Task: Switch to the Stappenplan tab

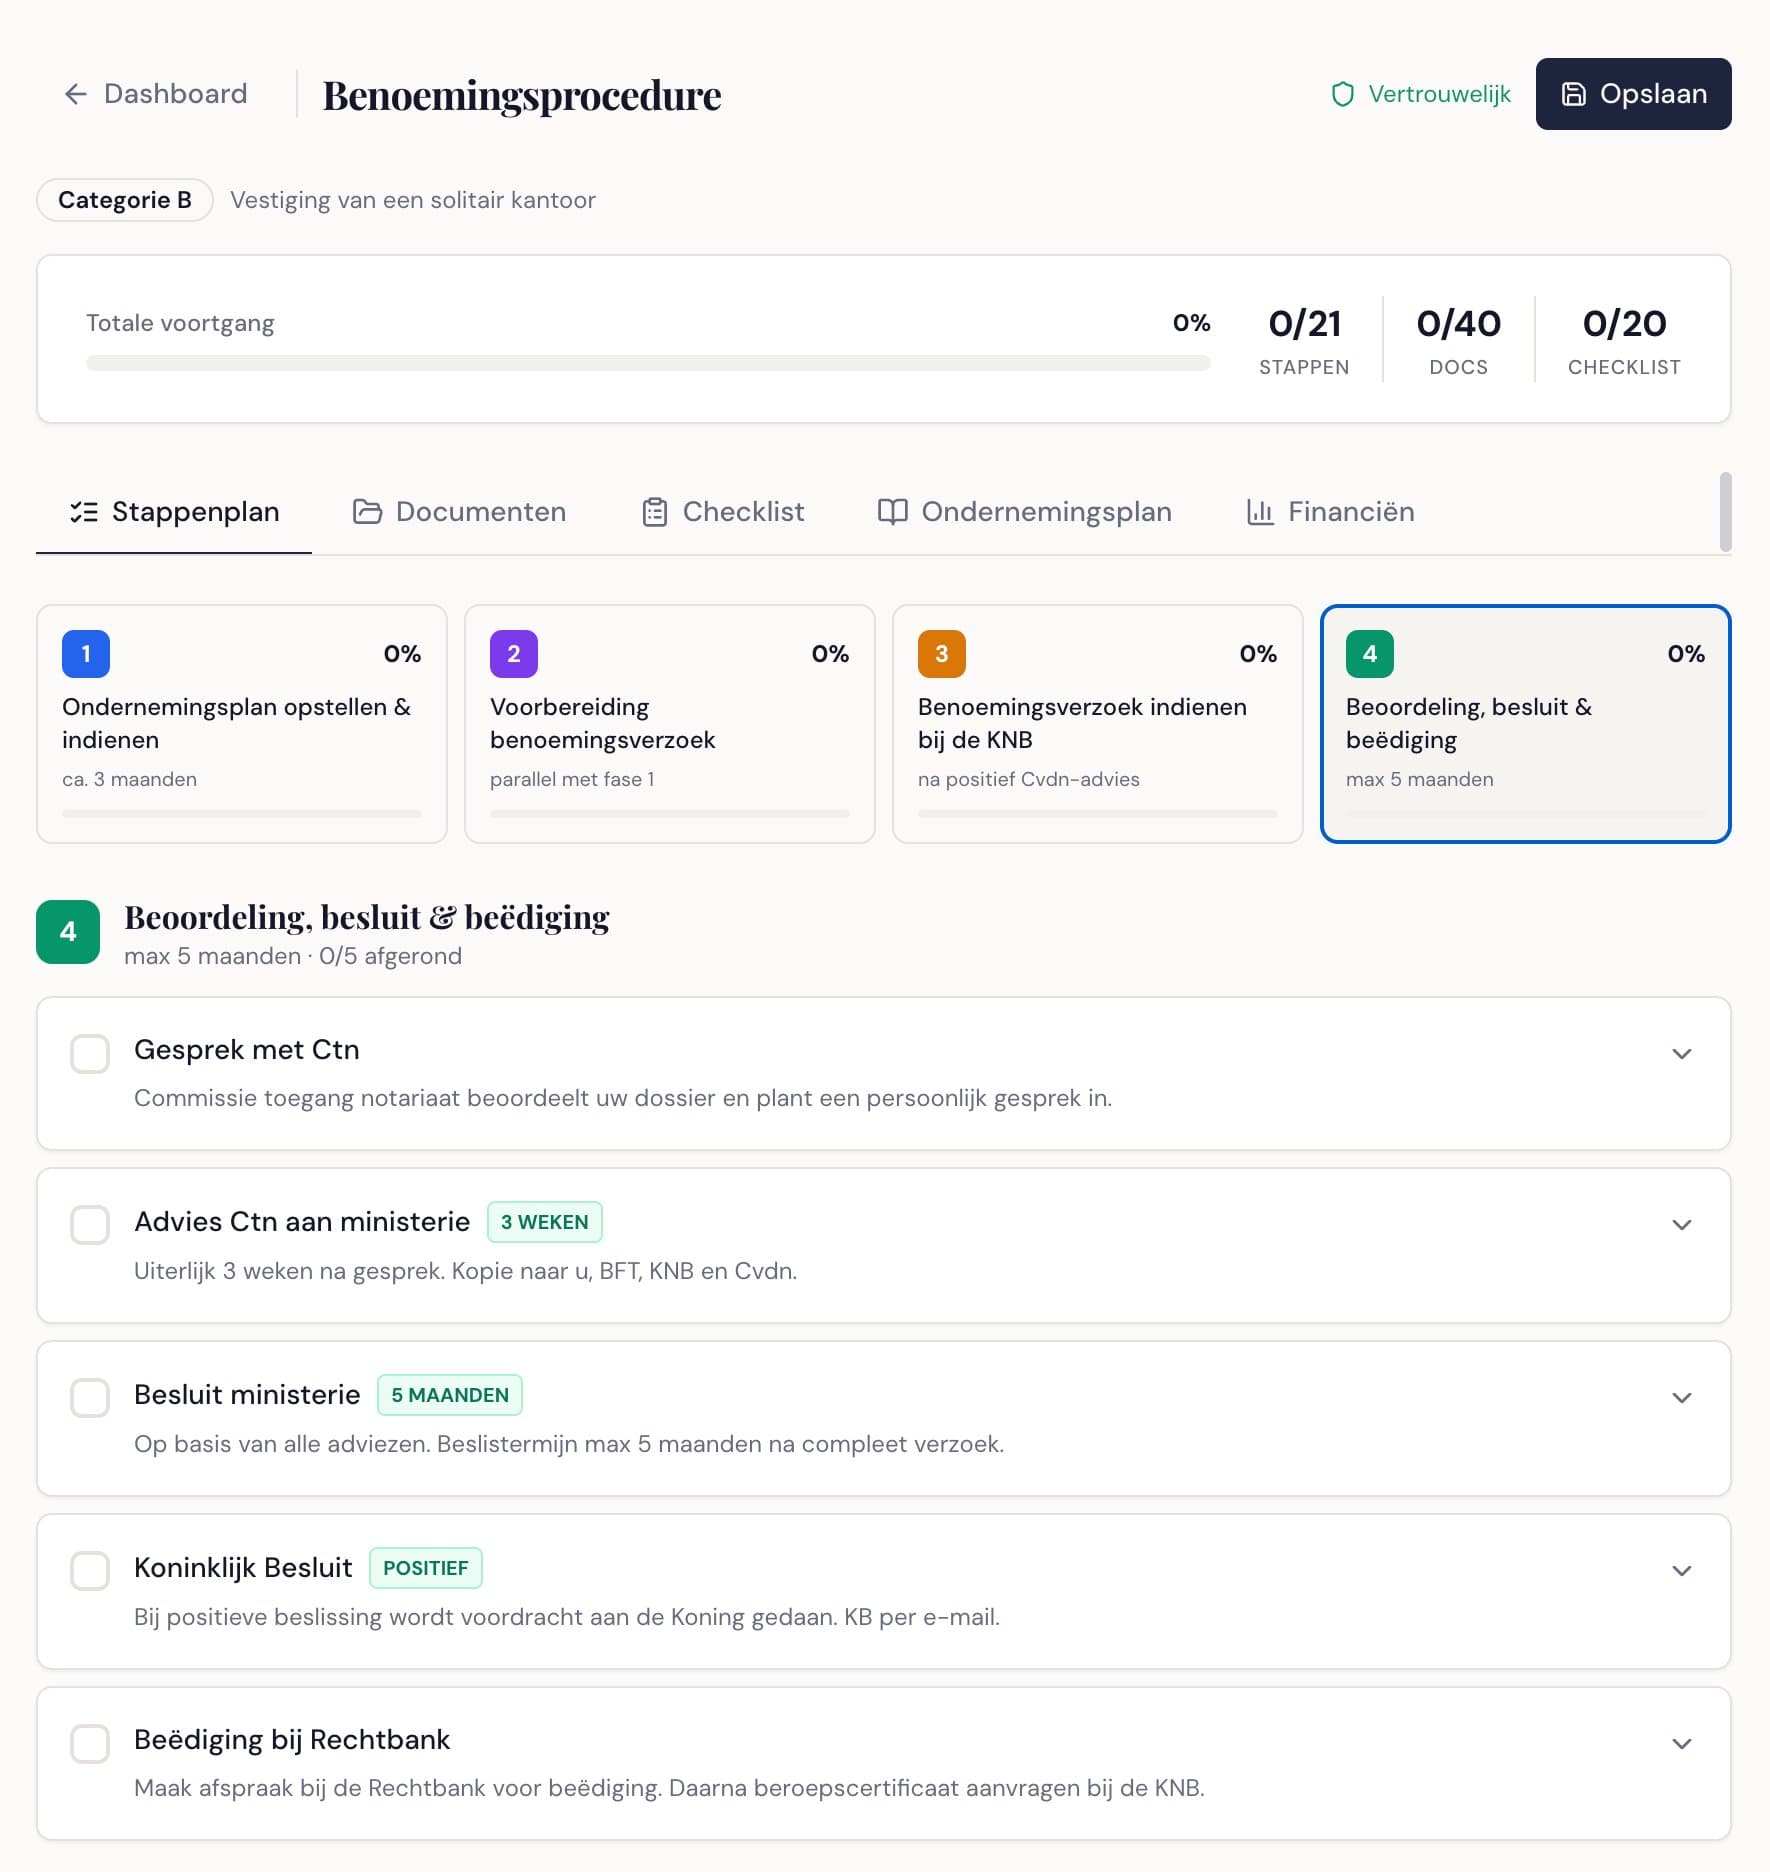Action: click(175, 512)
